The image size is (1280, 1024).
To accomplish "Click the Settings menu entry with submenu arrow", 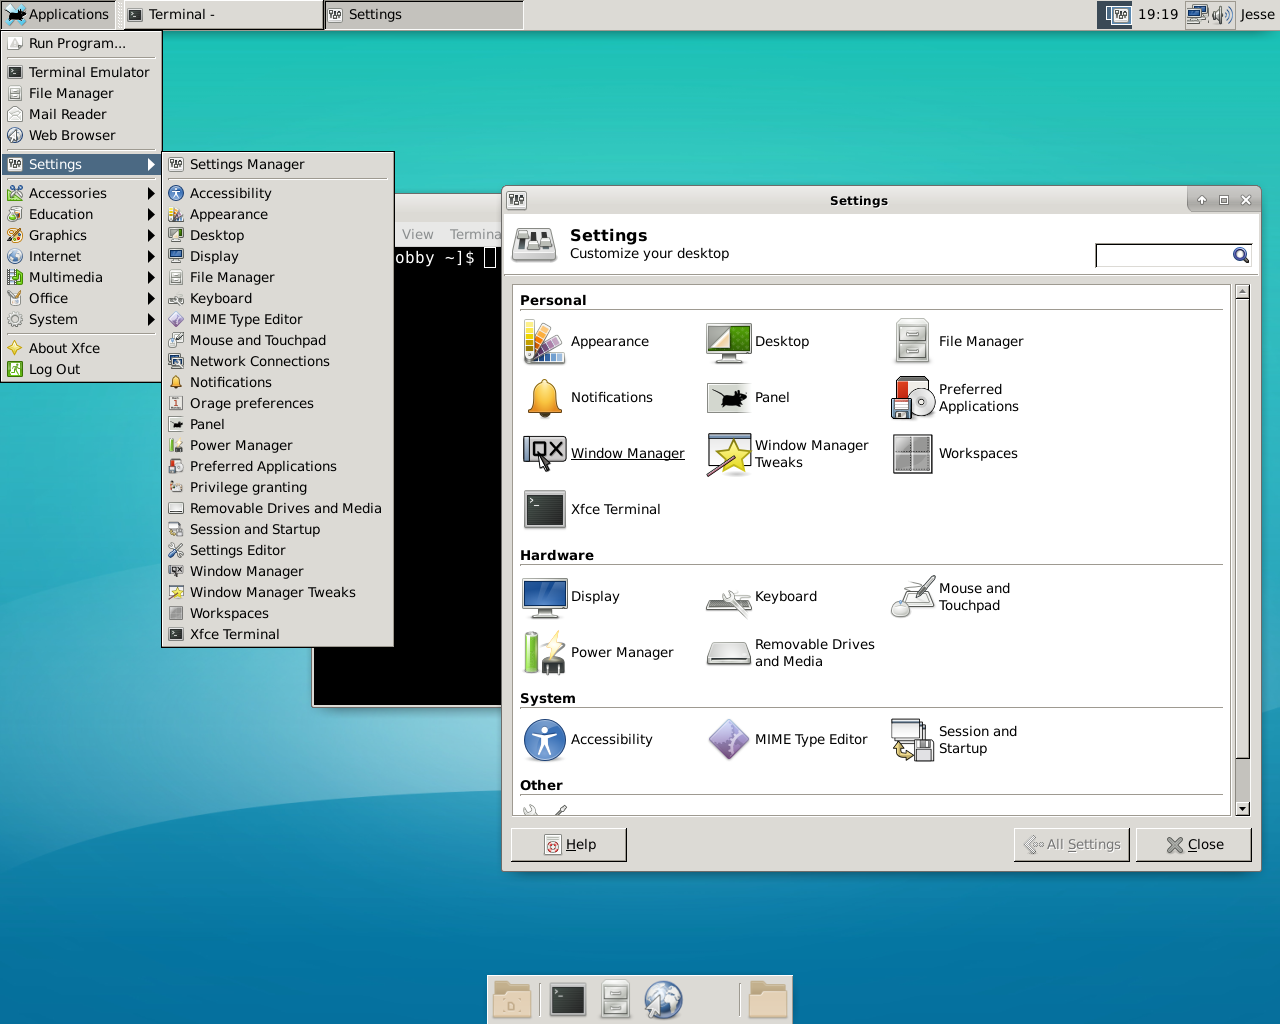I will click(82, 164).
